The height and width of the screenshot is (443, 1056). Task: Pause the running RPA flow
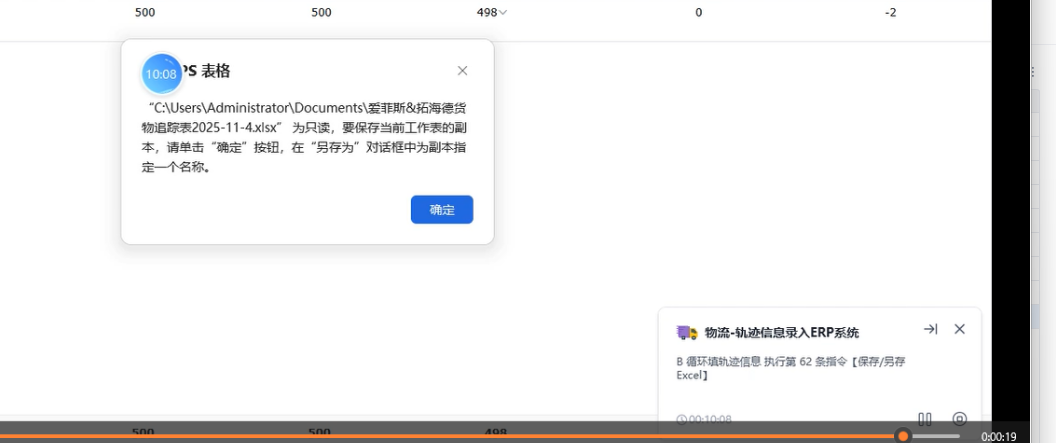[x=925, y=419]
